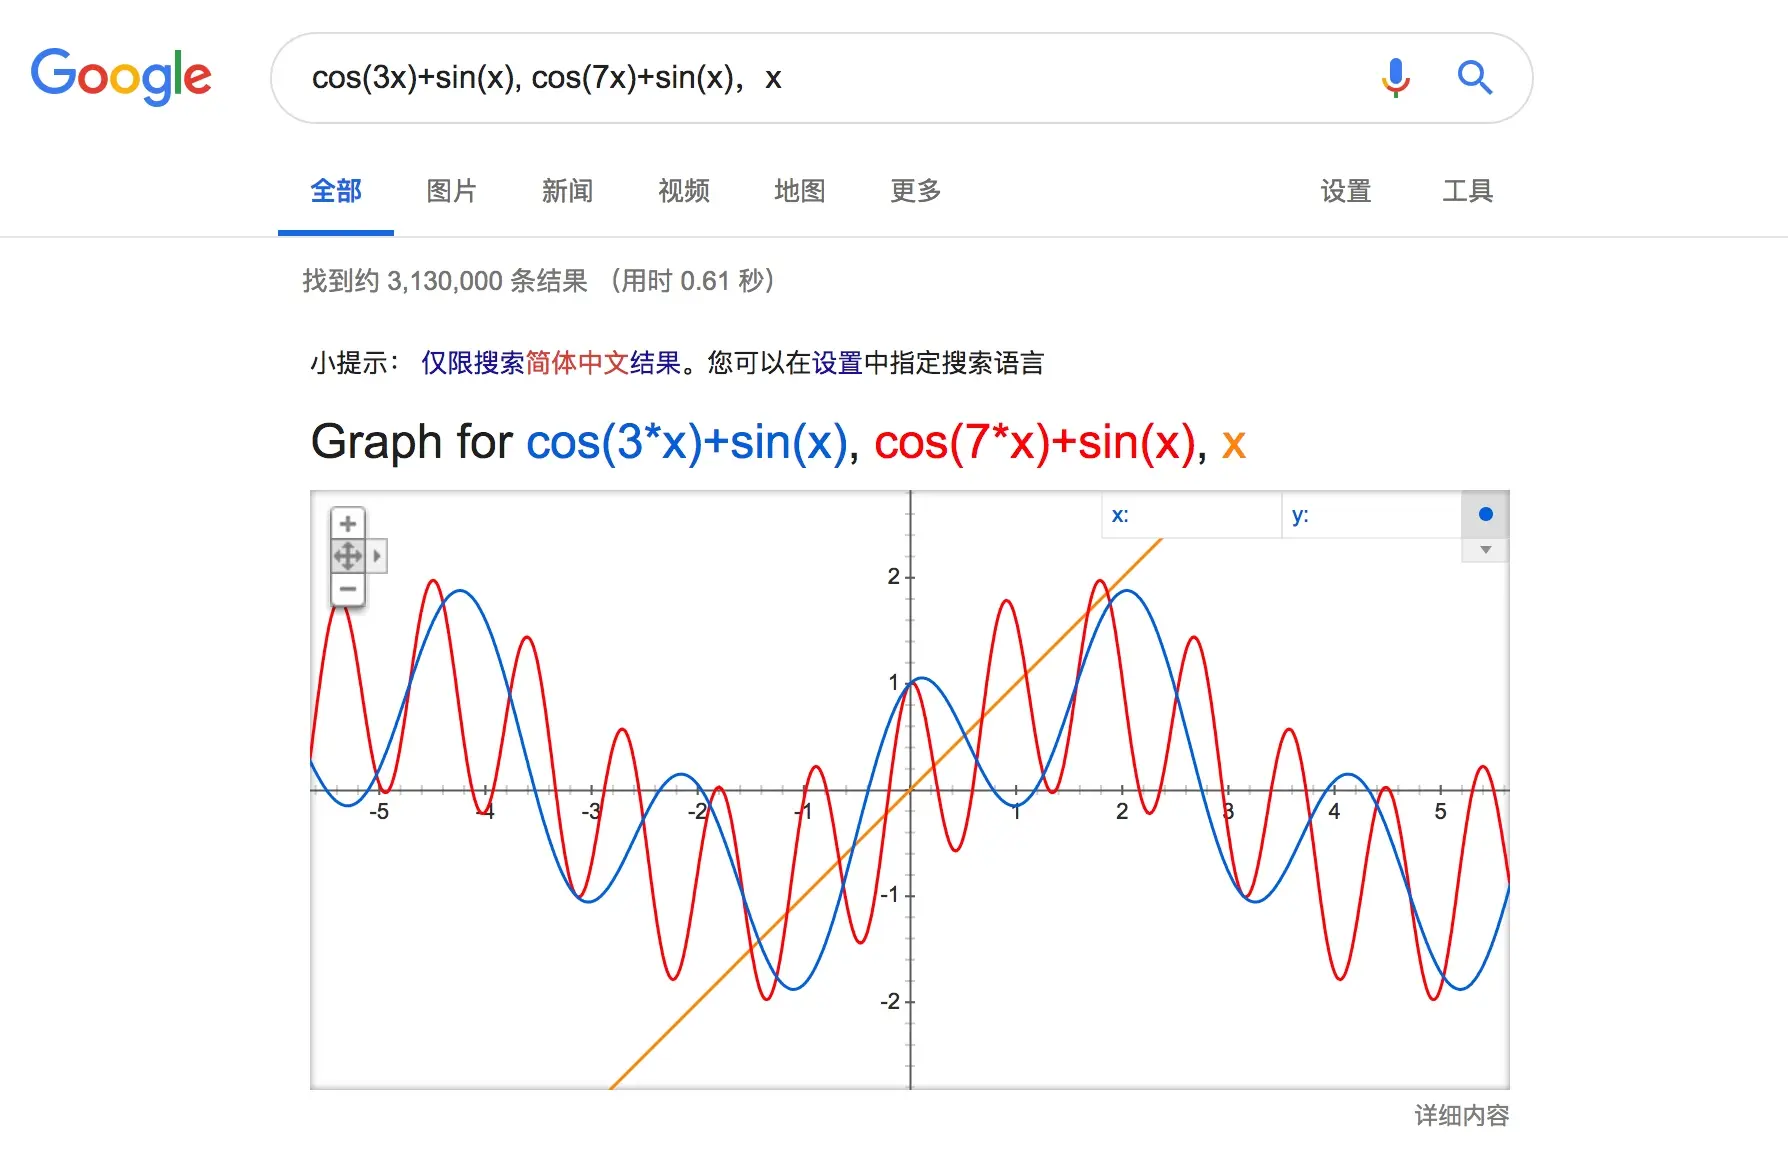Click the Google logo

coord(121,76)
